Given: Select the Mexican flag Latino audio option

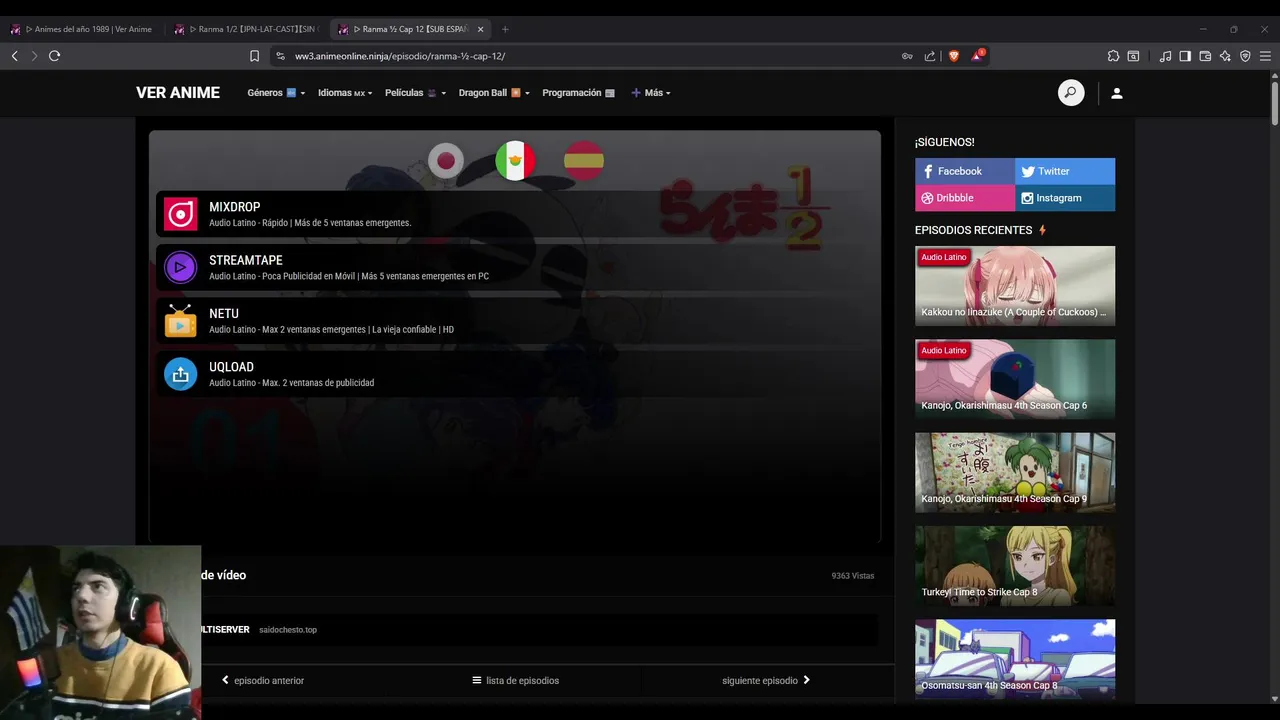Looking at the screenshot, I should pyautogui.click(x=515, y=160).
